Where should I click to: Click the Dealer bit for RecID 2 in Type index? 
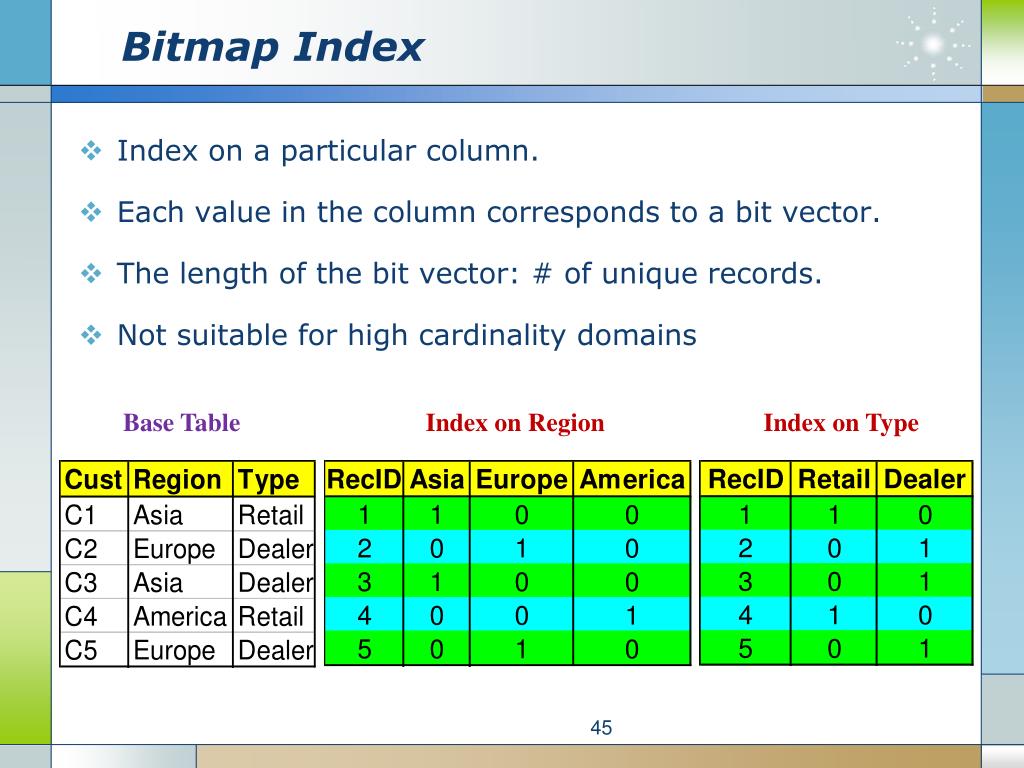tap(925, 548)
